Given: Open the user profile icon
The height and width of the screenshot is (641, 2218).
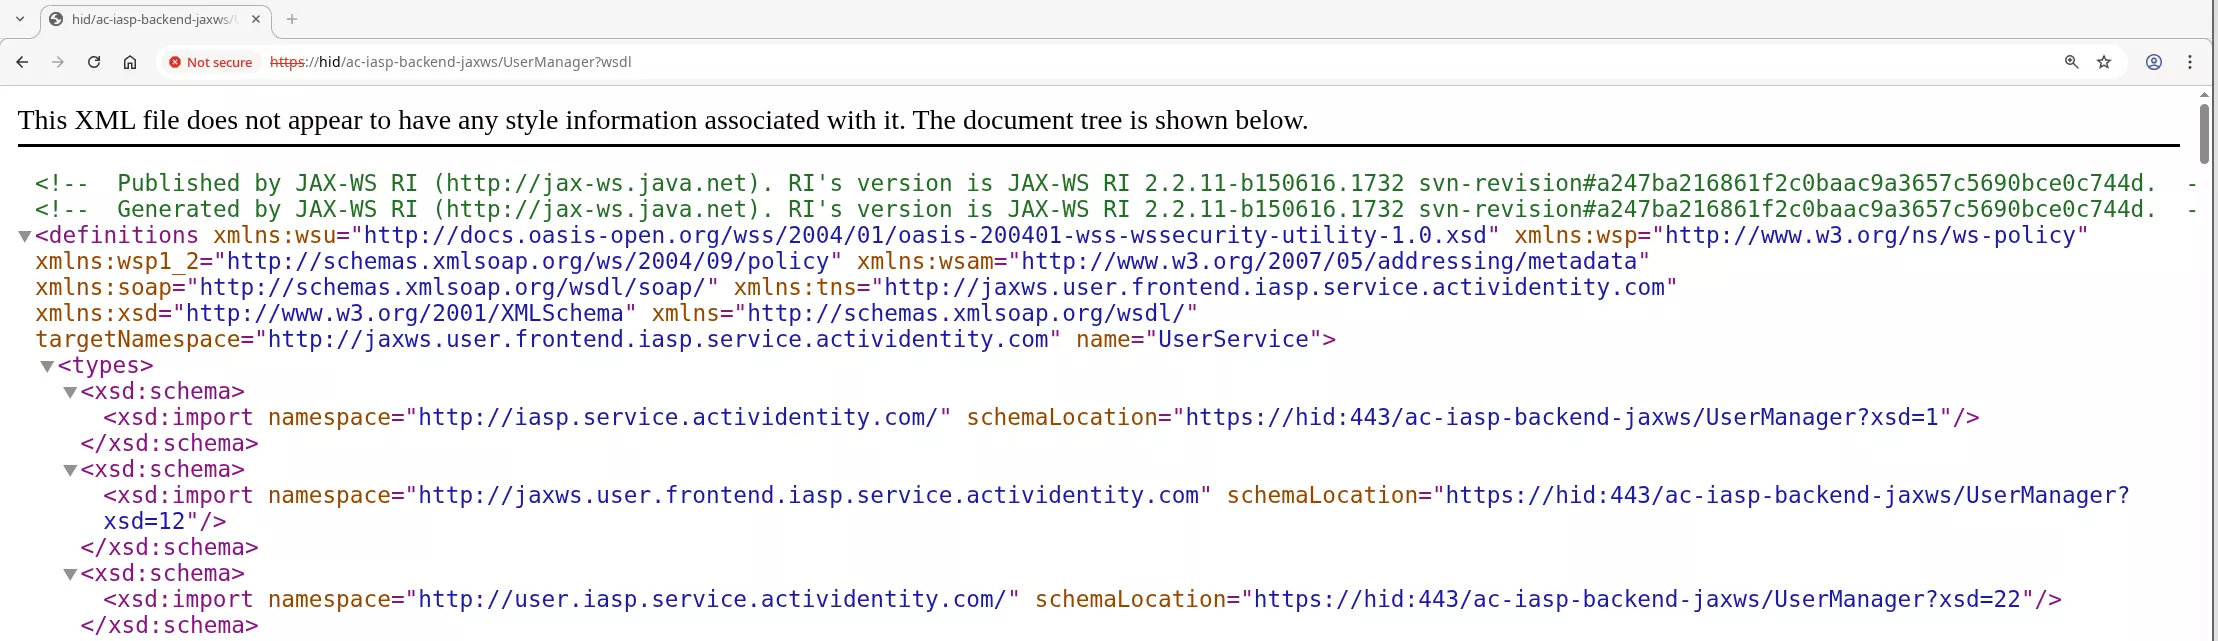Looking at the screenshot, I should pos(2154,62).
